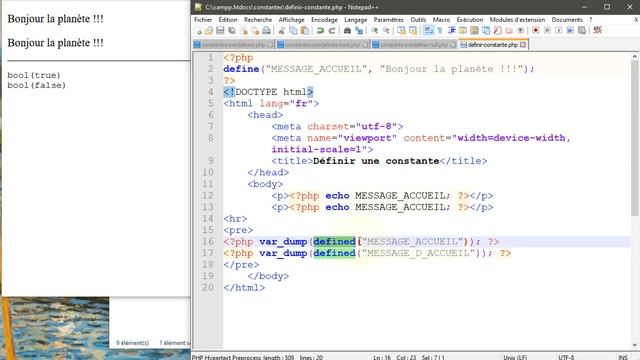This screenshot has height=360, width=640.
Task: Open the Modules d'extension menu
Action: [x=517, y=20]
